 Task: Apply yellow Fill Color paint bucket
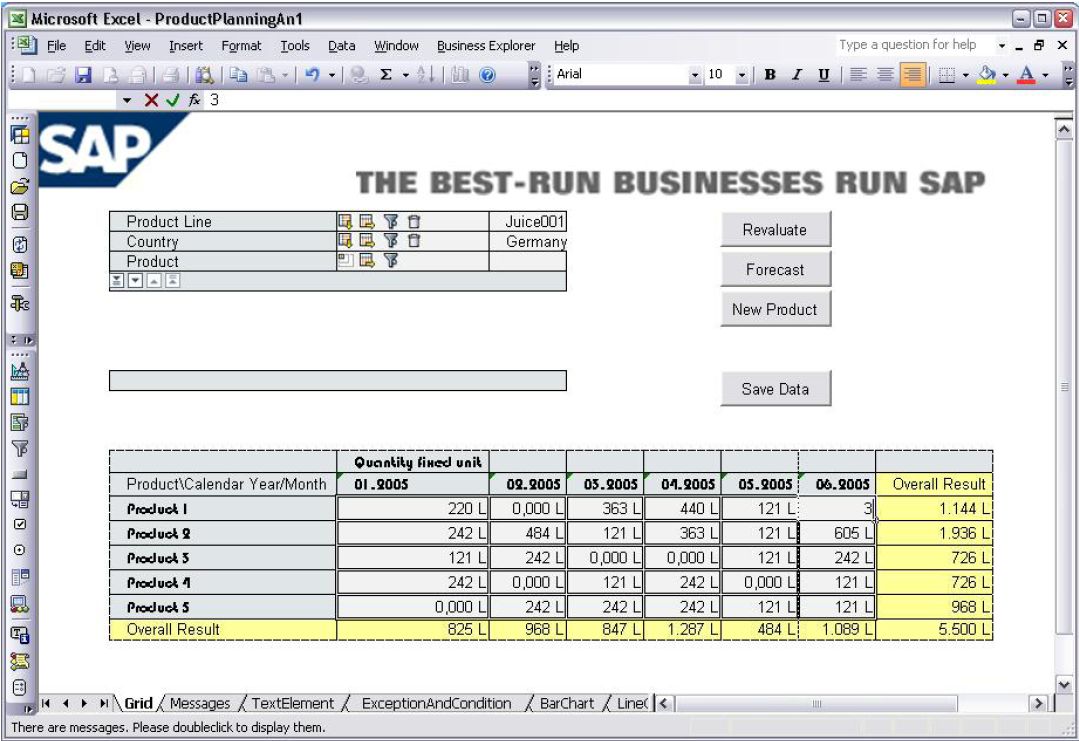tap(987, 74)
